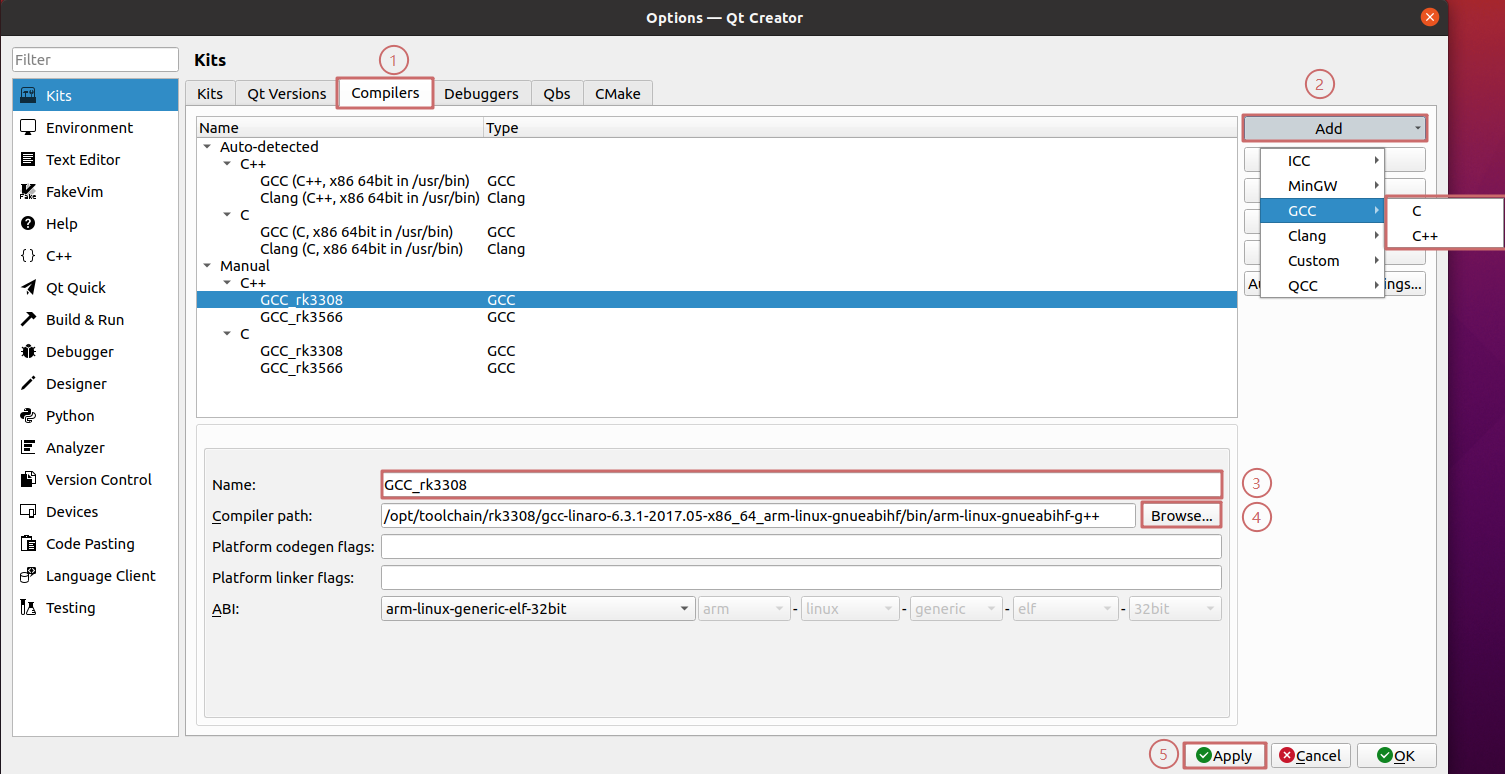This screenshot has height=774, width=1505.
Task: Switch to the Debuggers tab
Action: (x=481, y=94)
